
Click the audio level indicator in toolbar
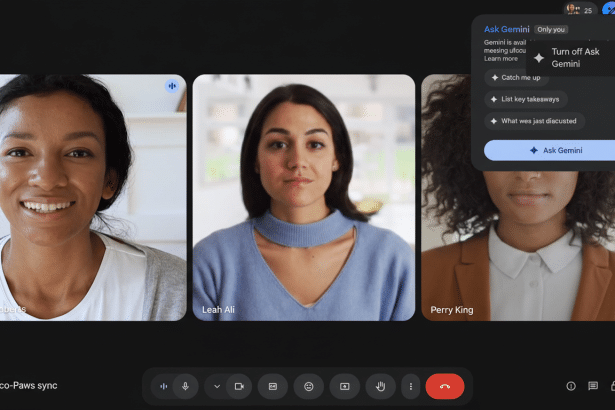pos(164,386)
